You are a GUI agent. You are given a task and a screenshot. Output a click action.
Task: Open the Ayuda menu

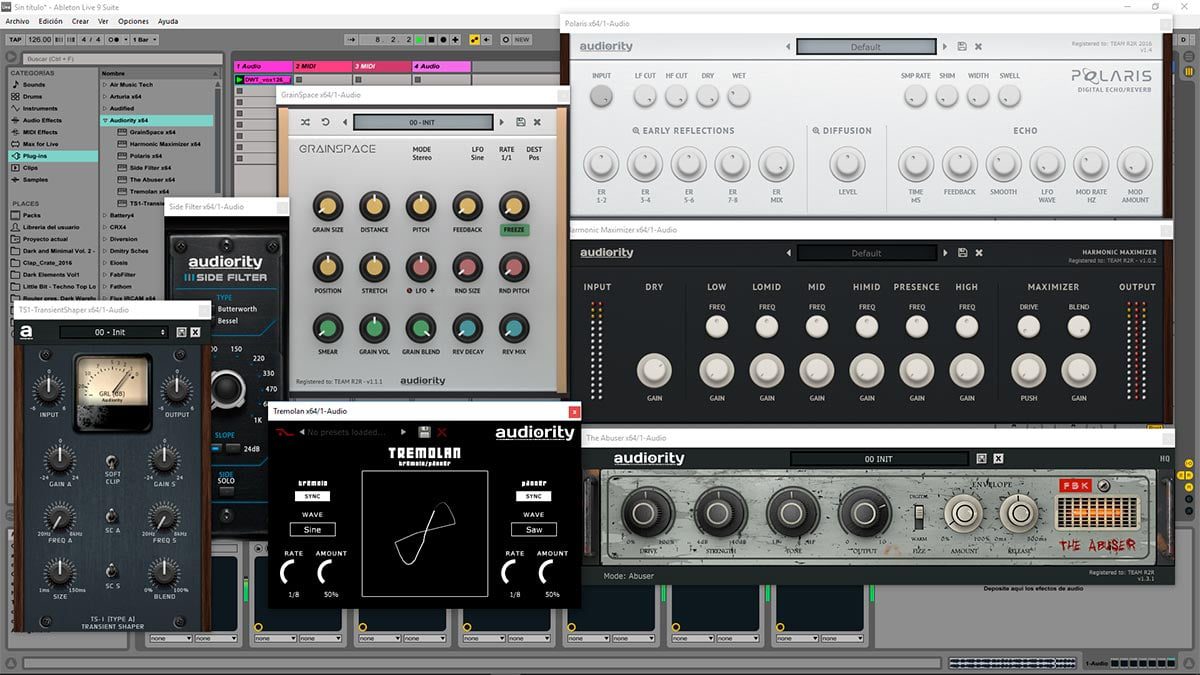point(168,21)
